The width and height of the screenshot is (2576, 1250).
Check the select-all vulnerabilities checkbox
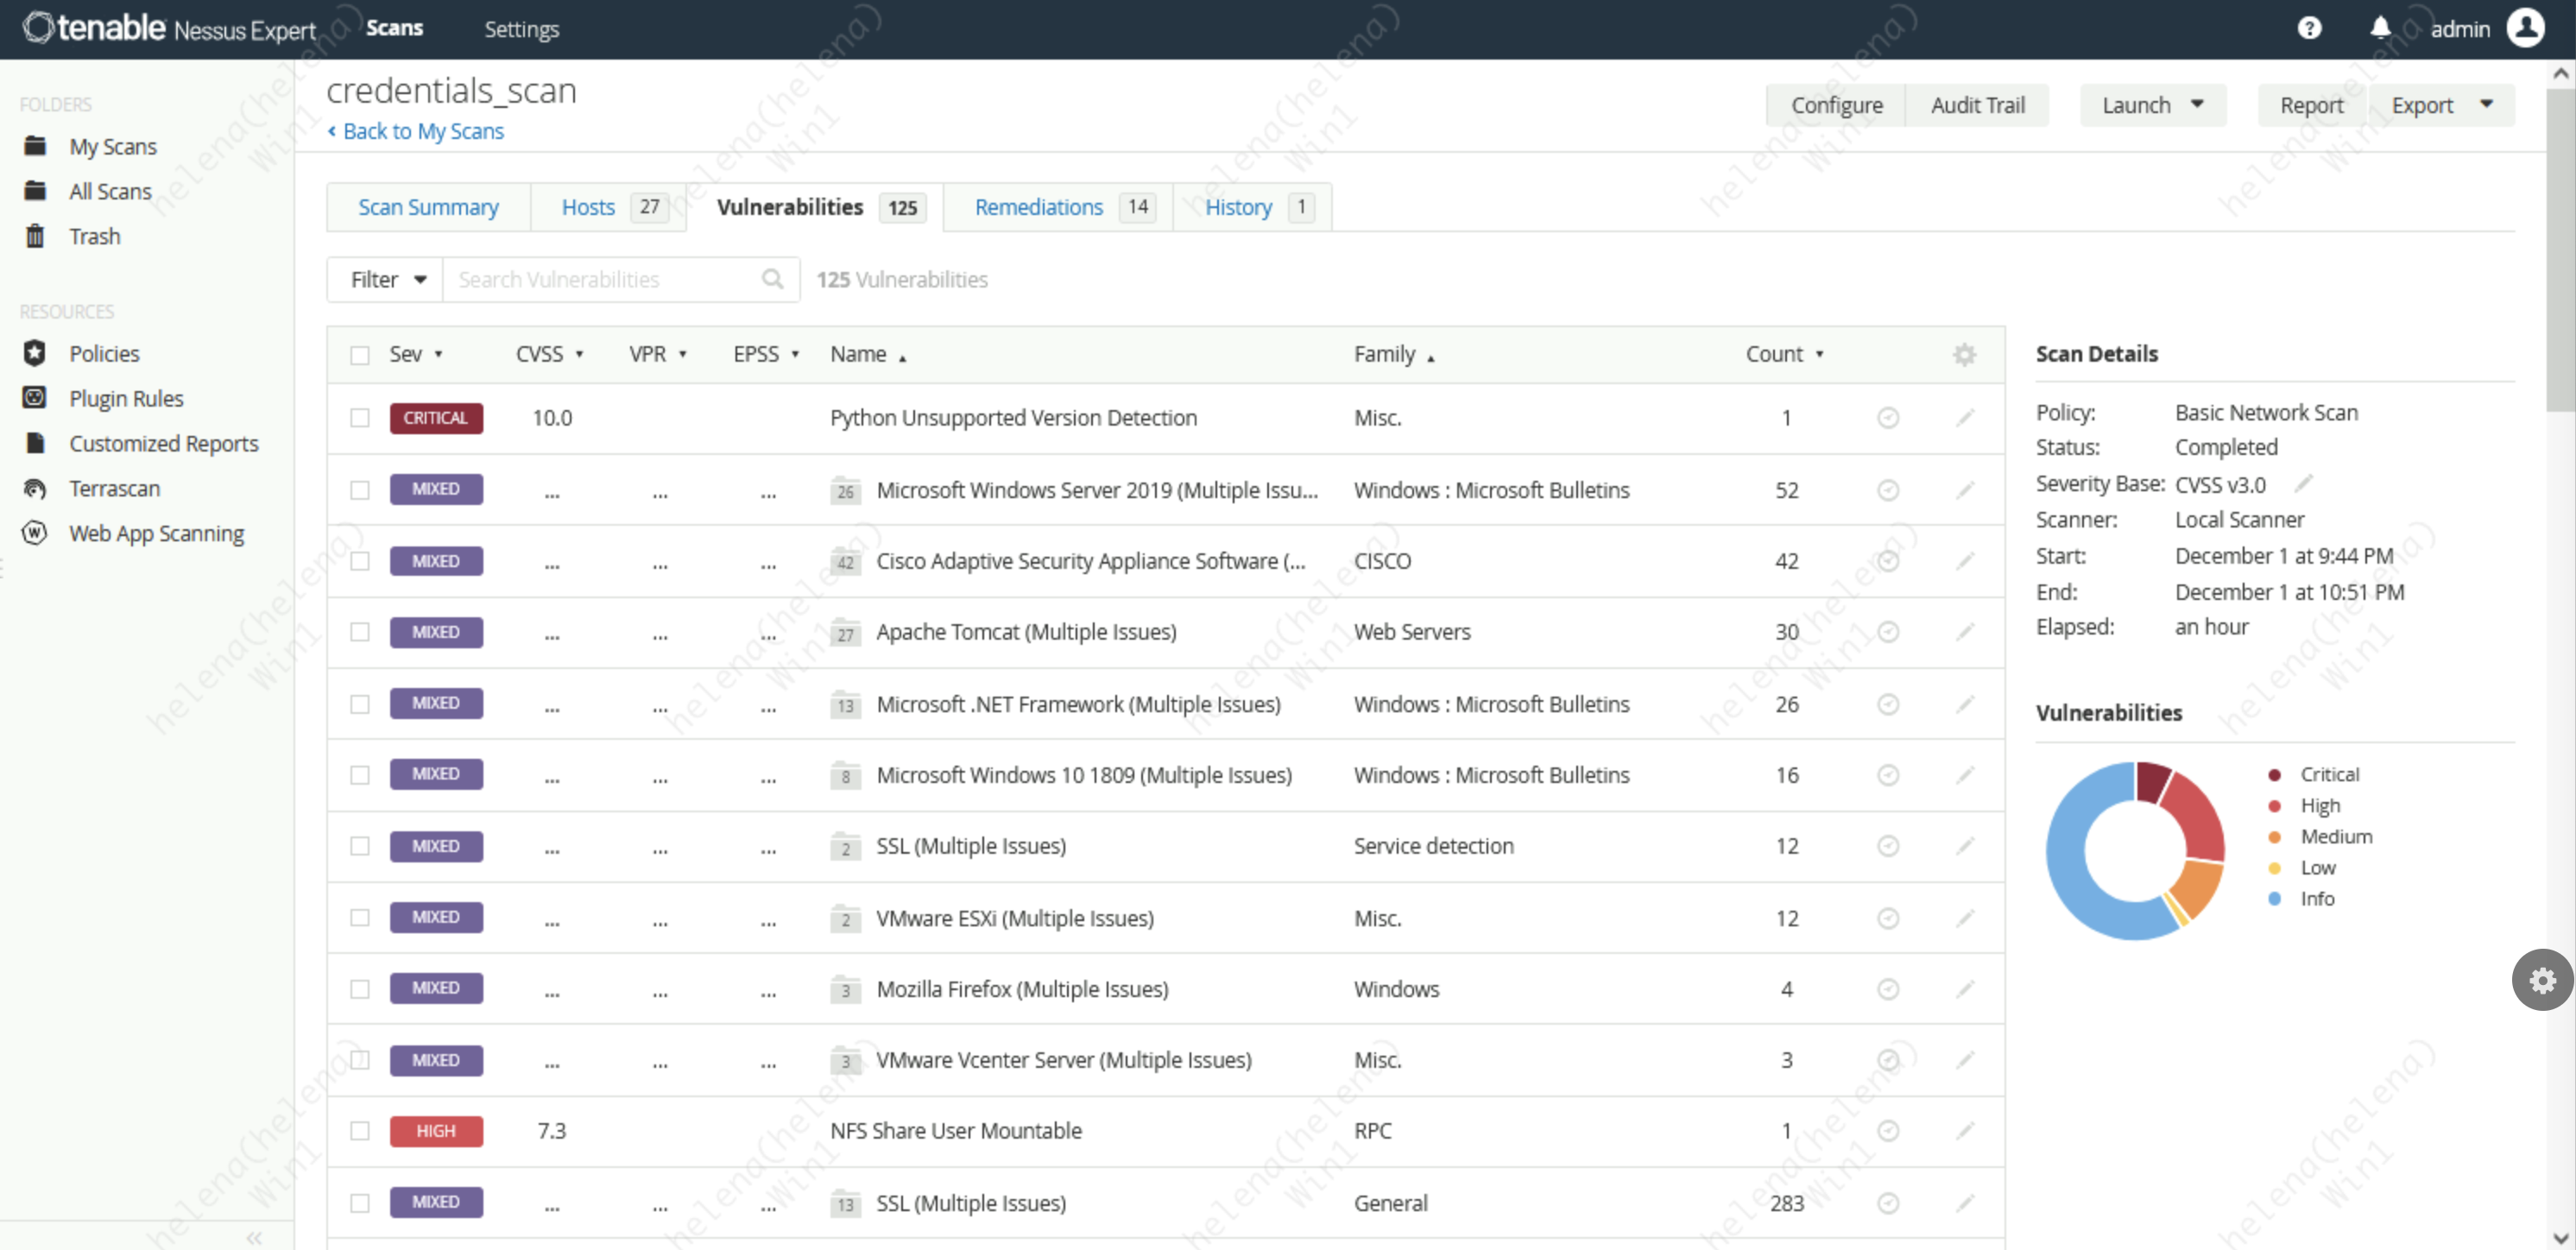click(360, 355)
